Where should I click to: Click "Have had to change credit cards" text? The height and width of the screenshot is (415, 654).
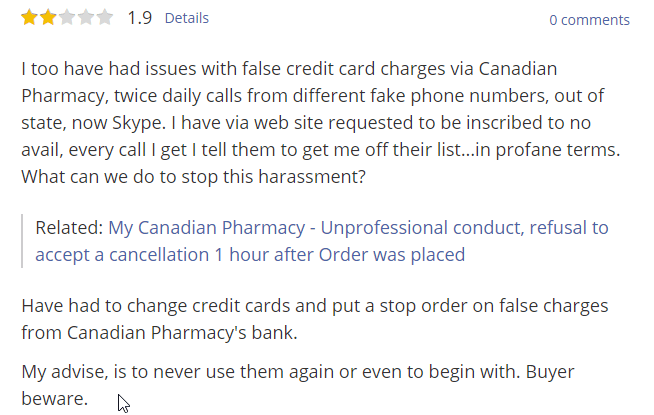tap(156, 306)
